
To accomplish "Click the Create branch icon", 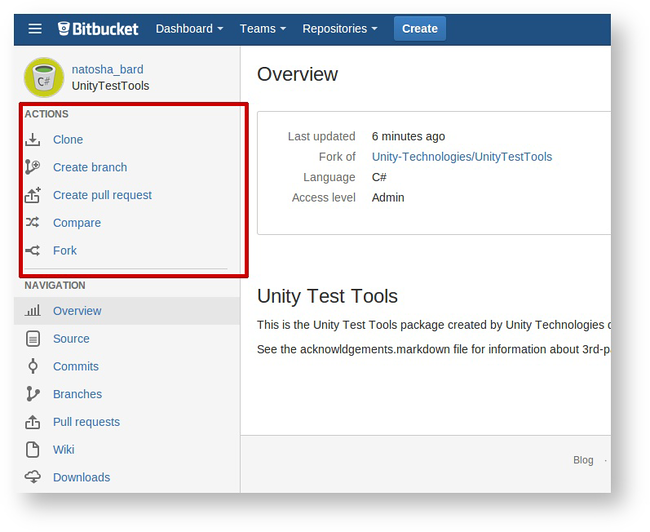I will [x=33, y=167].
